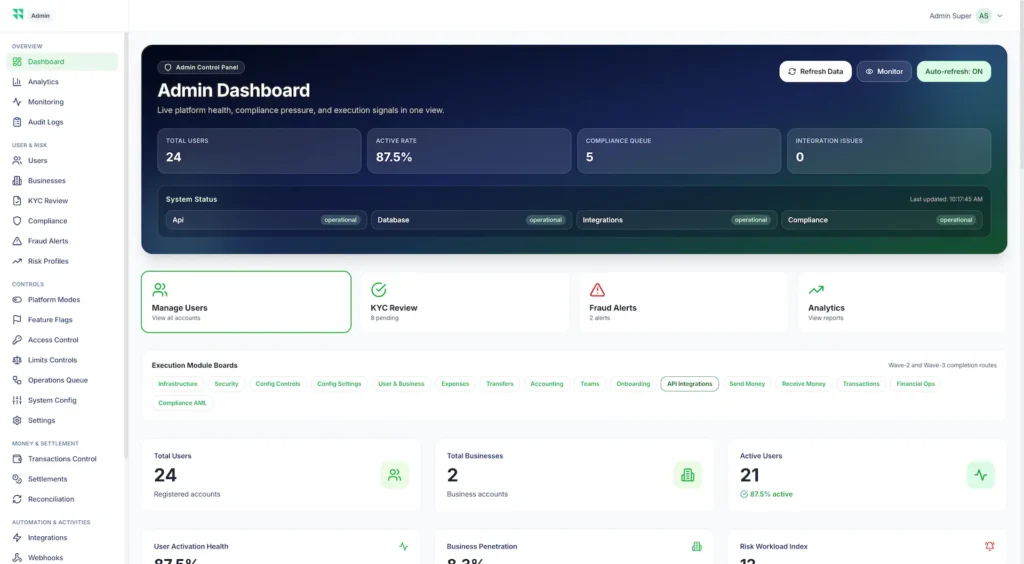Select the Financial Ops module chip
Image resolution: width=1024 pixels, height=564 pixels.
click(x=916, y=384)
